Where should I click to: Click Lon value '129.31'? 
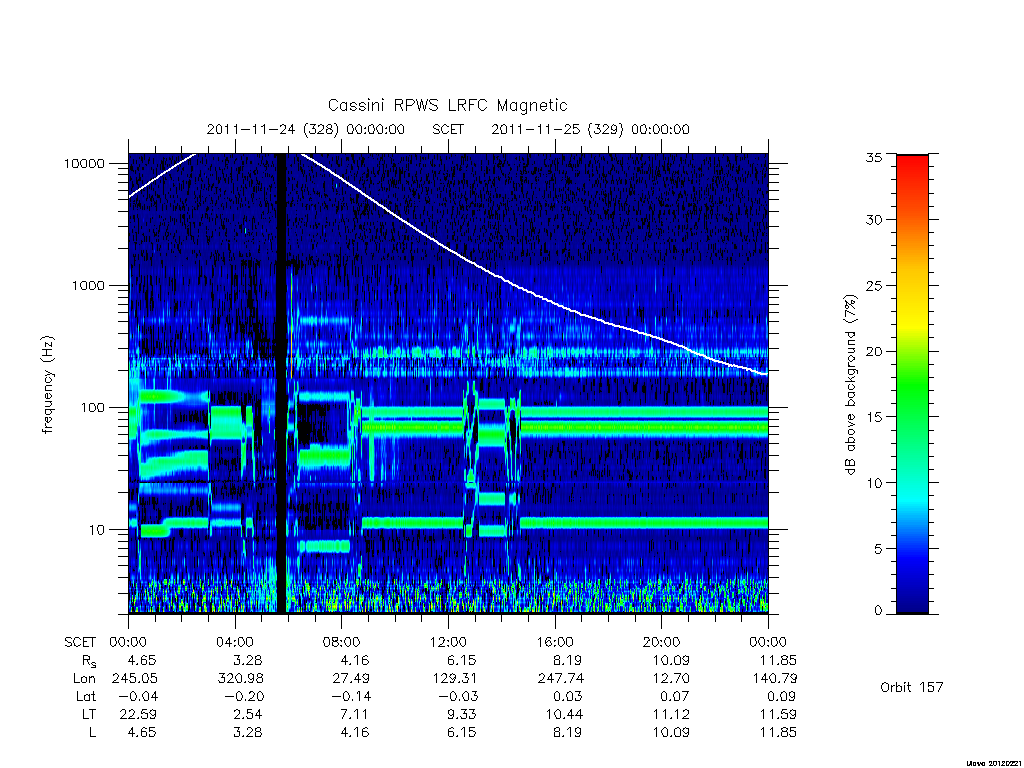point(455,679)
